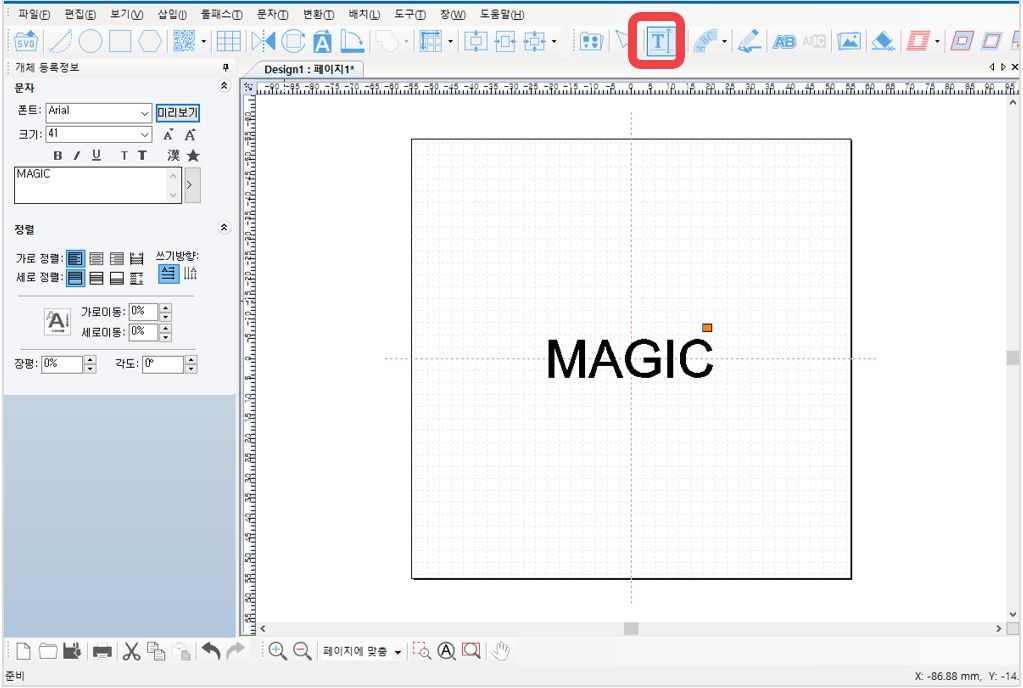The width and height of the screenshot is (1023, 688).
Task: Set vertical alignment to bottom
Action: tap(117, 278)
